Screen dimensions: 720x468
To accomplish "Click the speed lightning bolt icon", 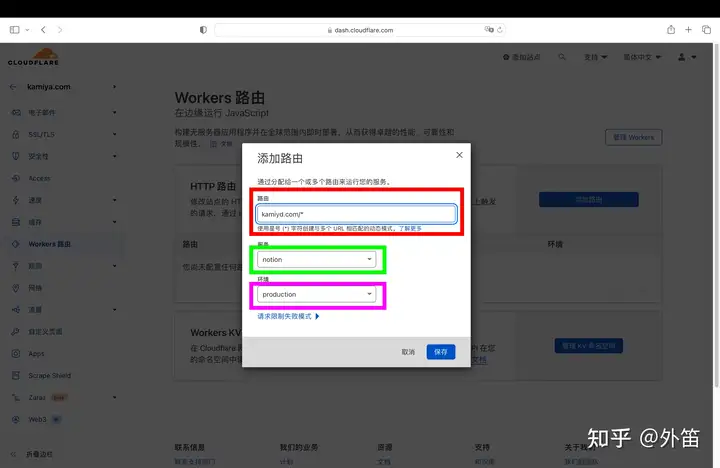I will (16, 200).
